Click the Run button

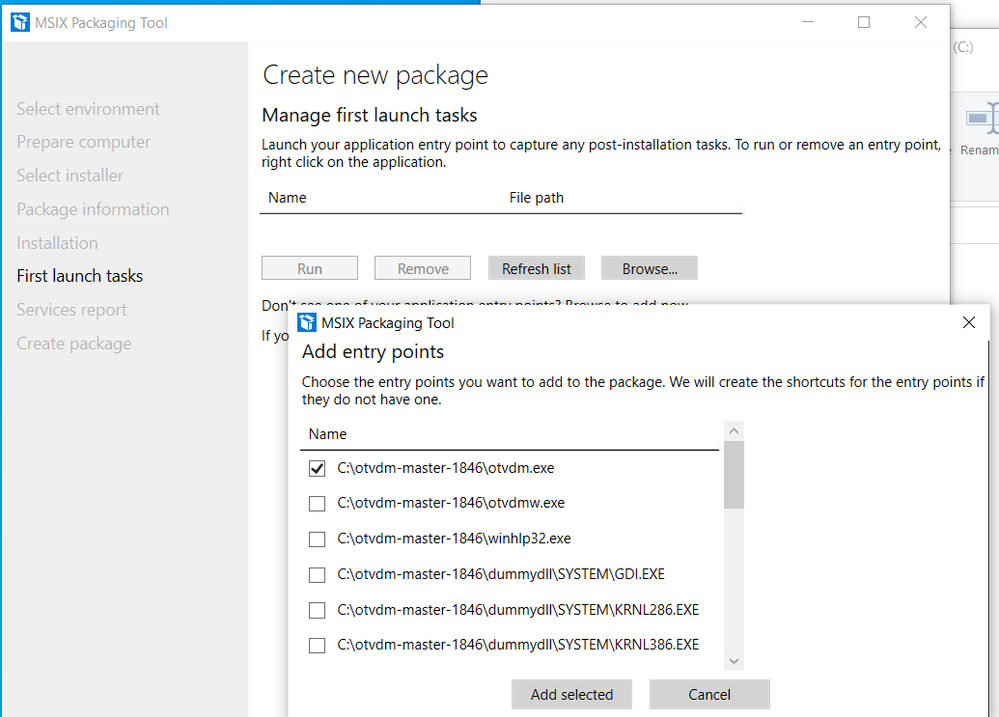310,268
